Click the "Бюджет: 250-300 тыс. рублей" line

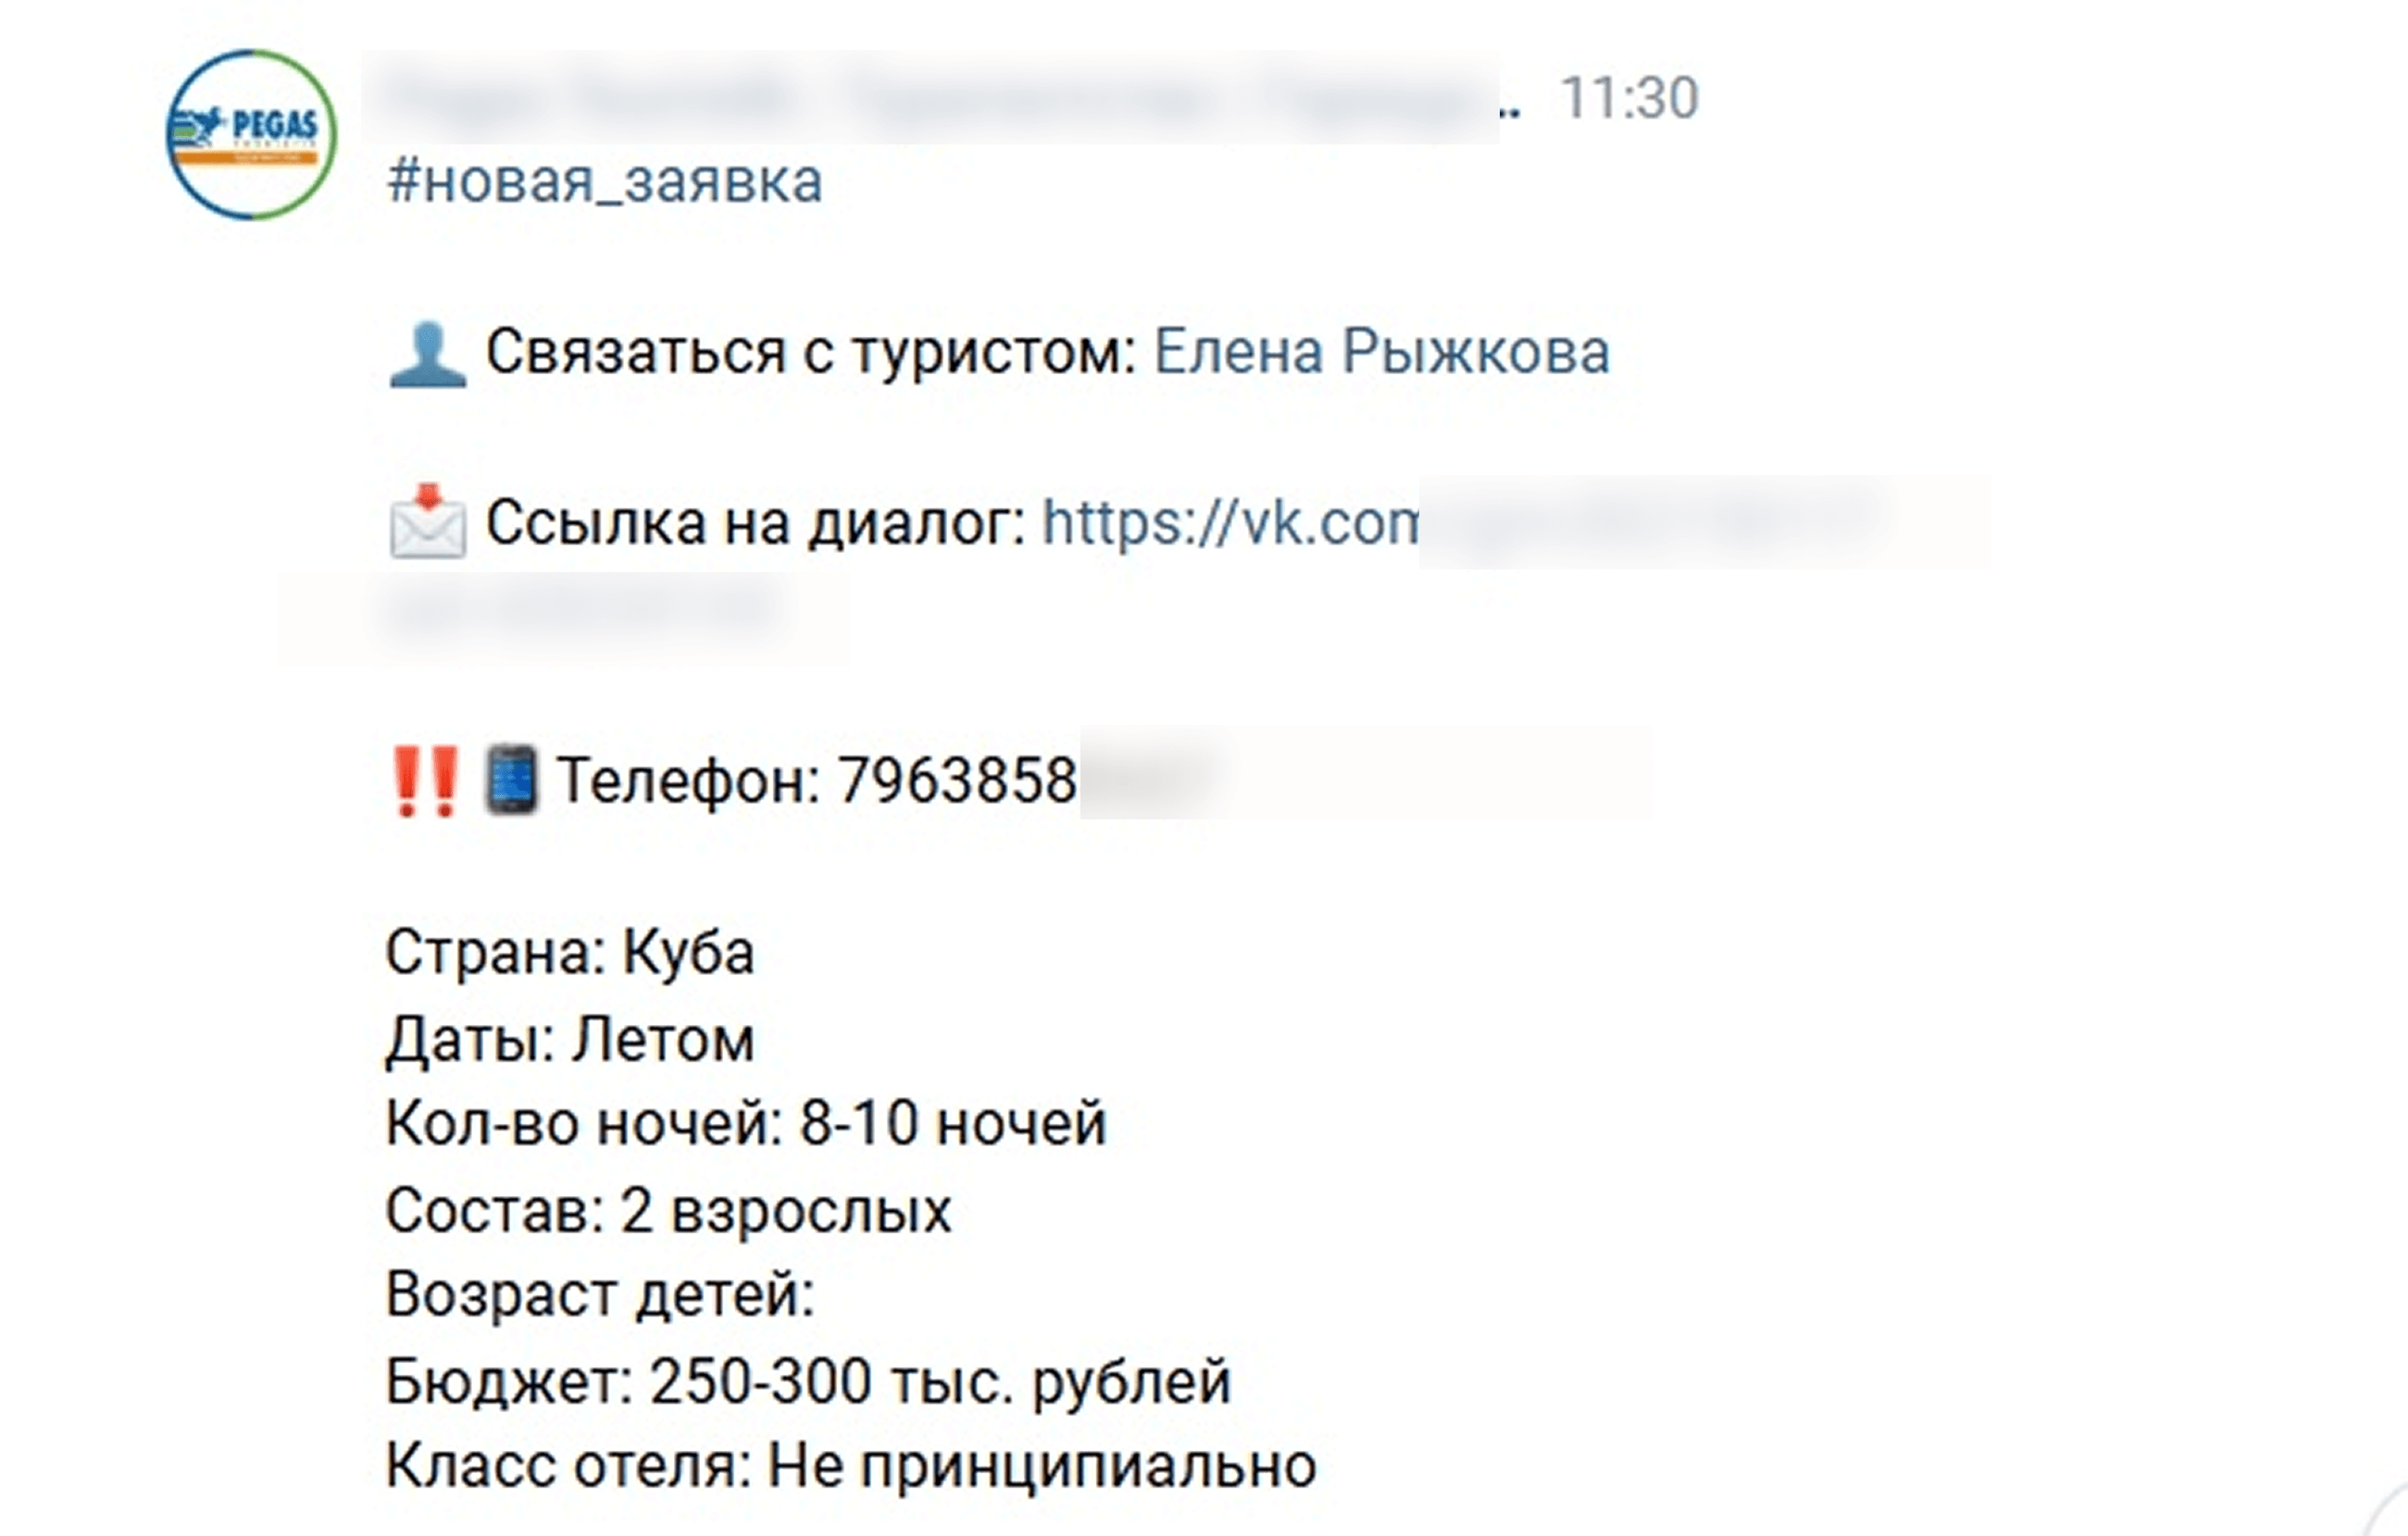pos(808,1382)
